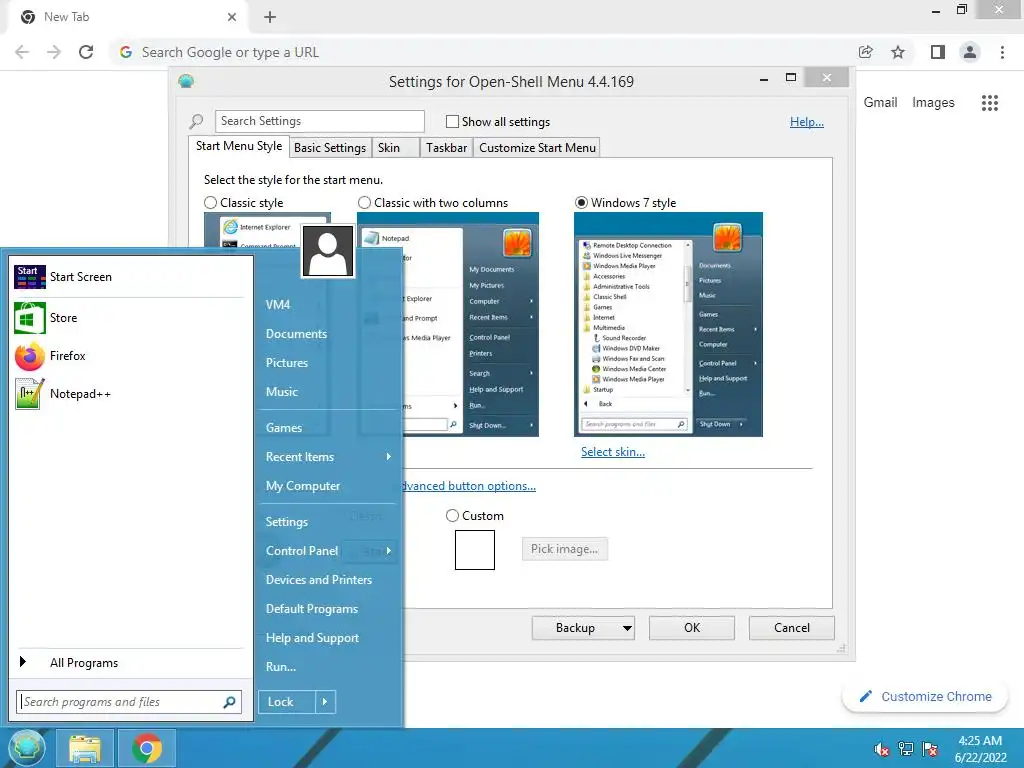Go back in Chrome
1024x768 pixels.
(22, 52)
